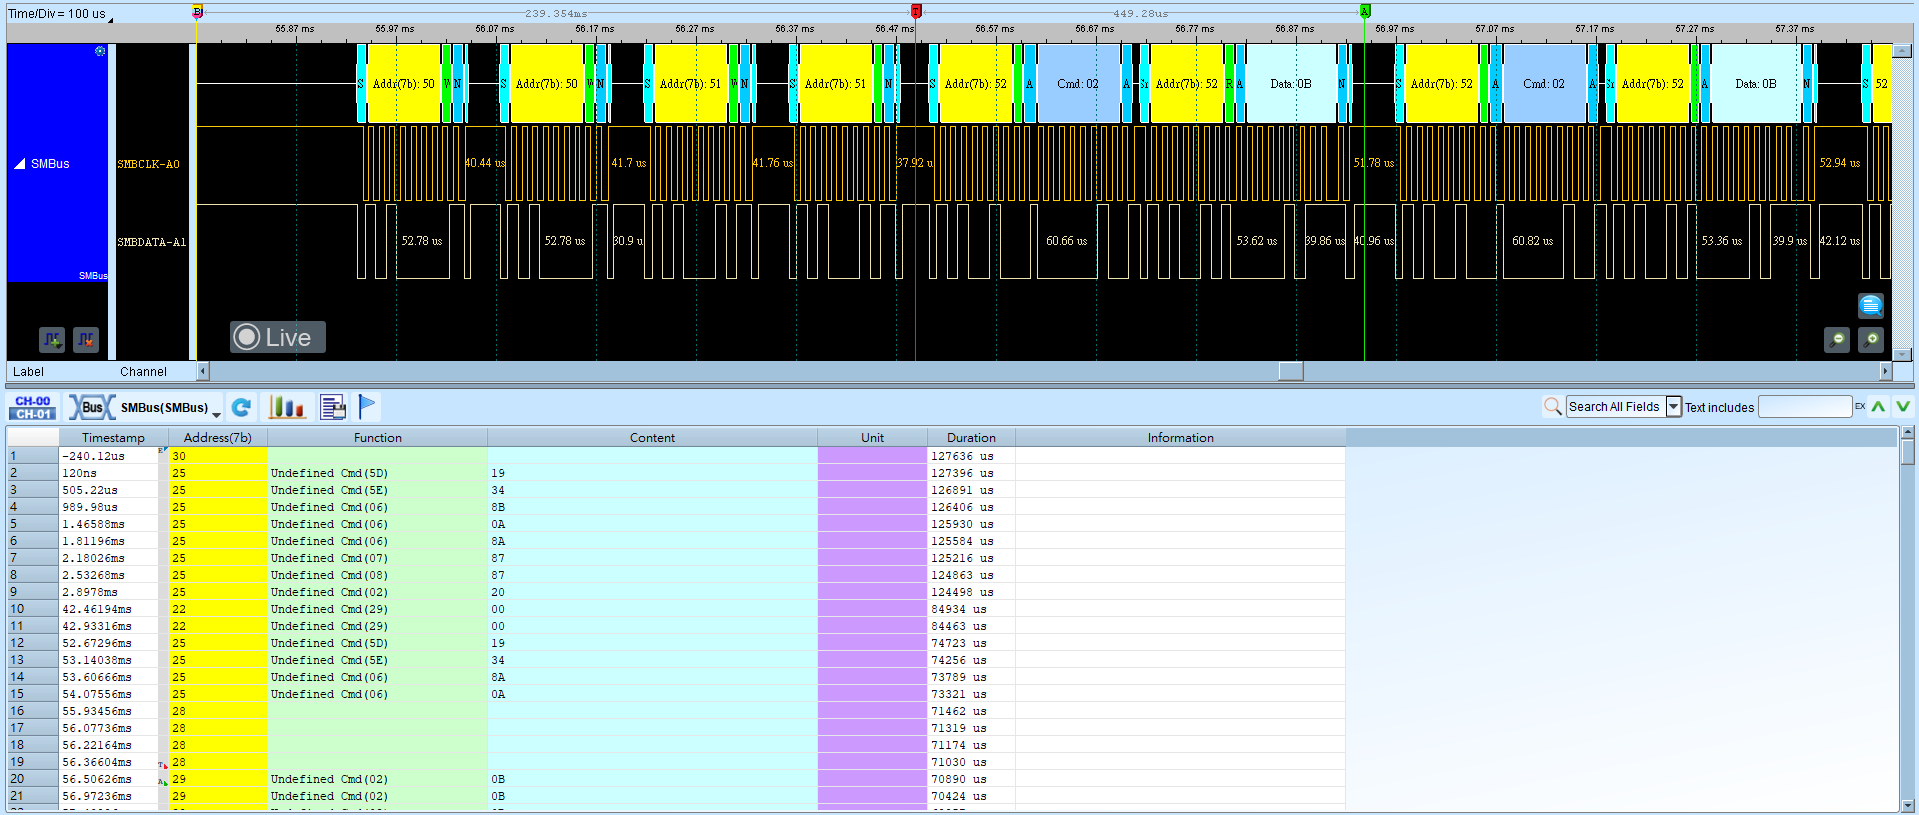1919x815 pixels.
Task: Click the Information column header
Action: pos(1180,437)
